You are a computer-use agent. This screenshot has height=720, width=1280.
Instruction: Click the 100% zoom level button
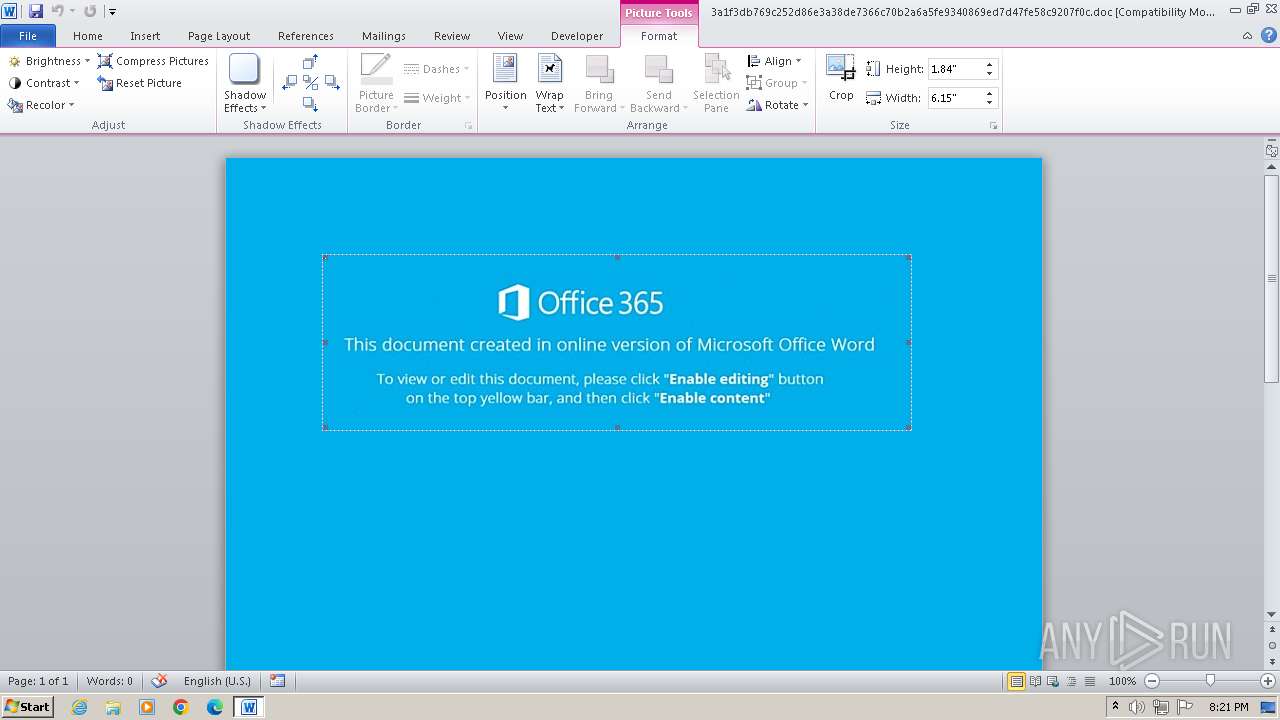coord(1122,681)
